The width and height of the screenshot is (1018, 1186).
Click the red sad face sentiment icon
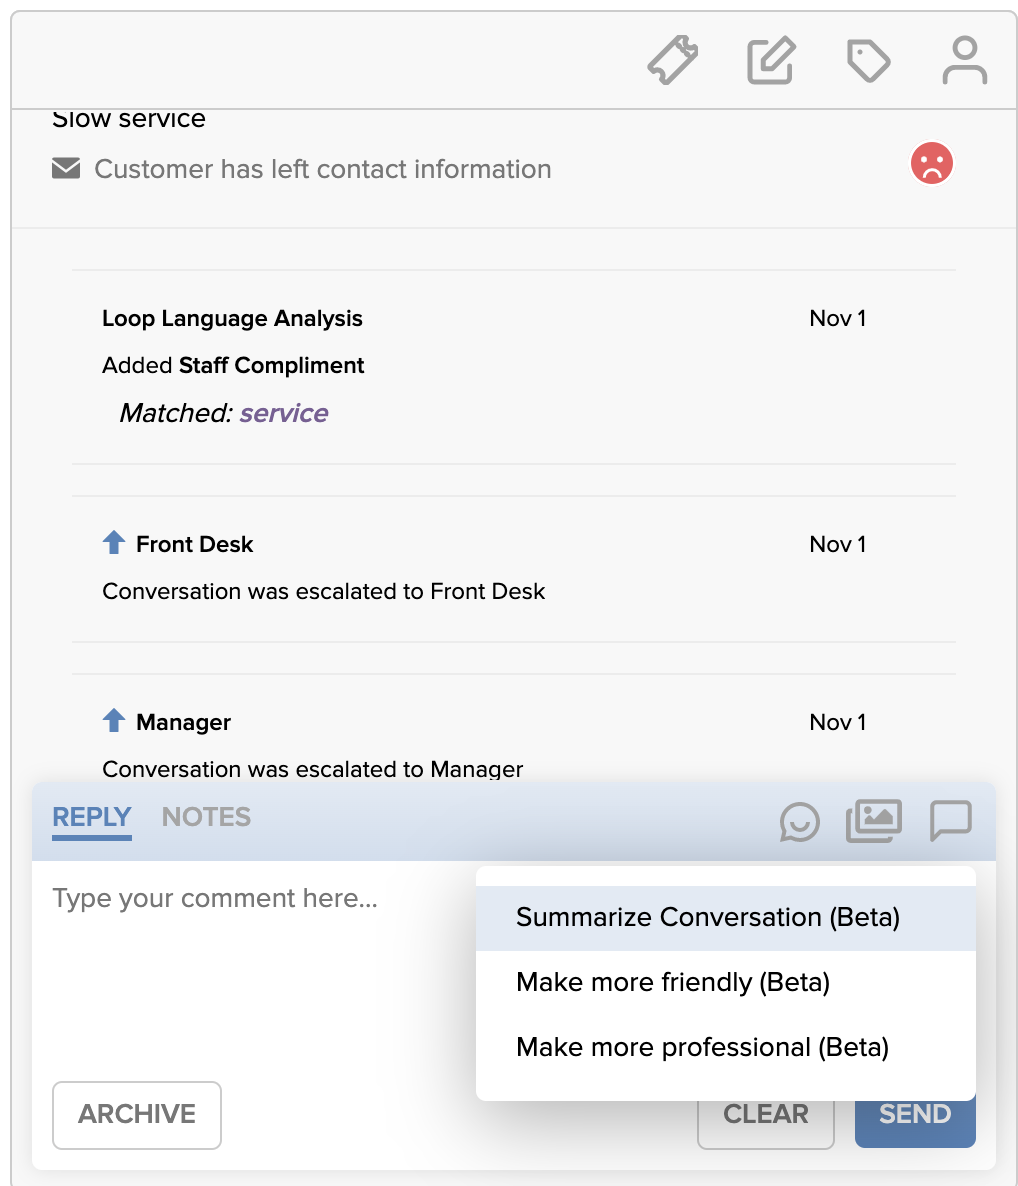click(x=932, y=163)
